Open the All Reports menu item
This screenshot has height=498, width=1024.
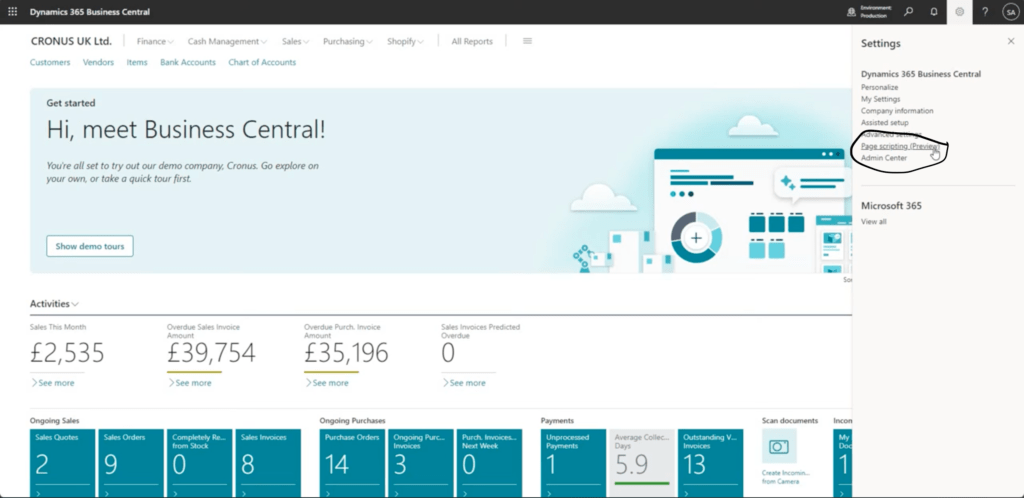coord(472,42)
